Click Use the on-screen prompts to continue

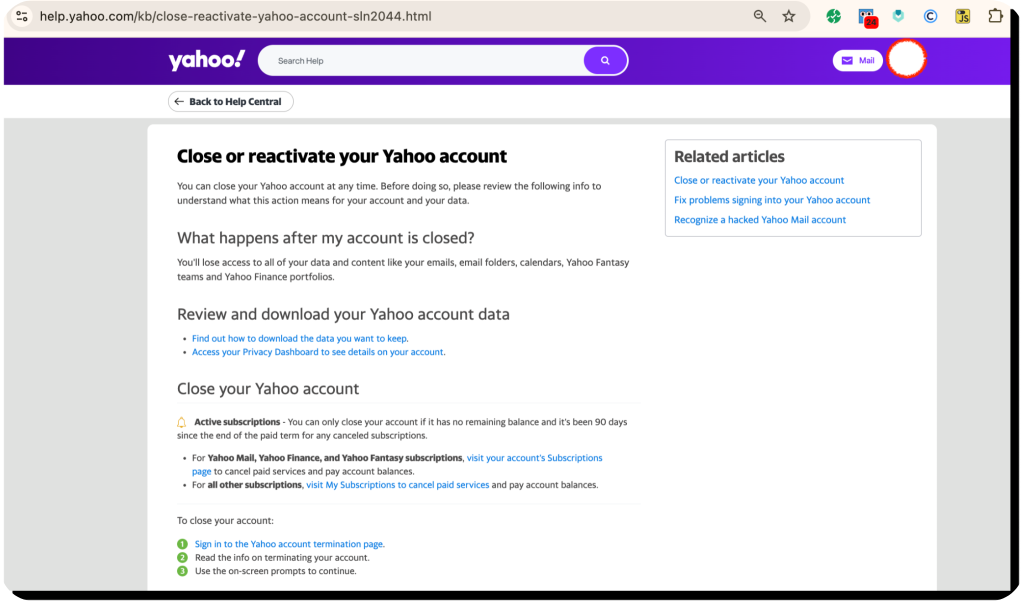point(276,571)
